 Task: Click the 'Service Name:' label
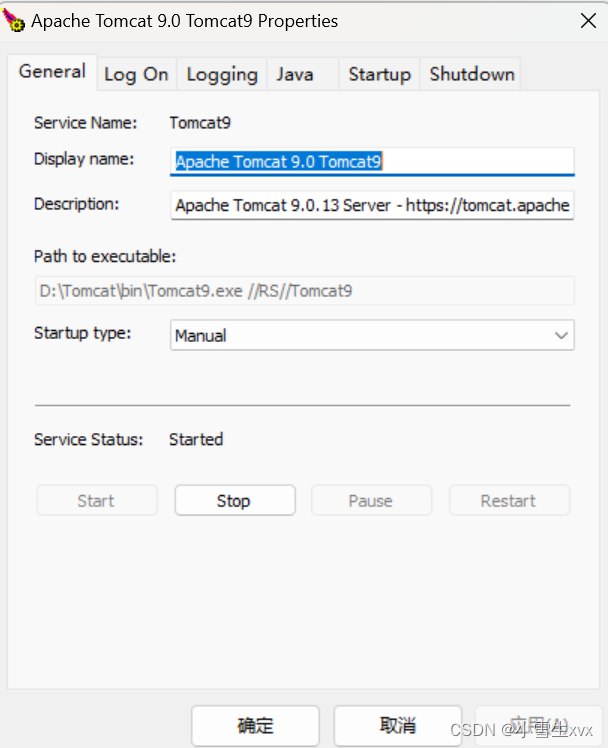85,123
